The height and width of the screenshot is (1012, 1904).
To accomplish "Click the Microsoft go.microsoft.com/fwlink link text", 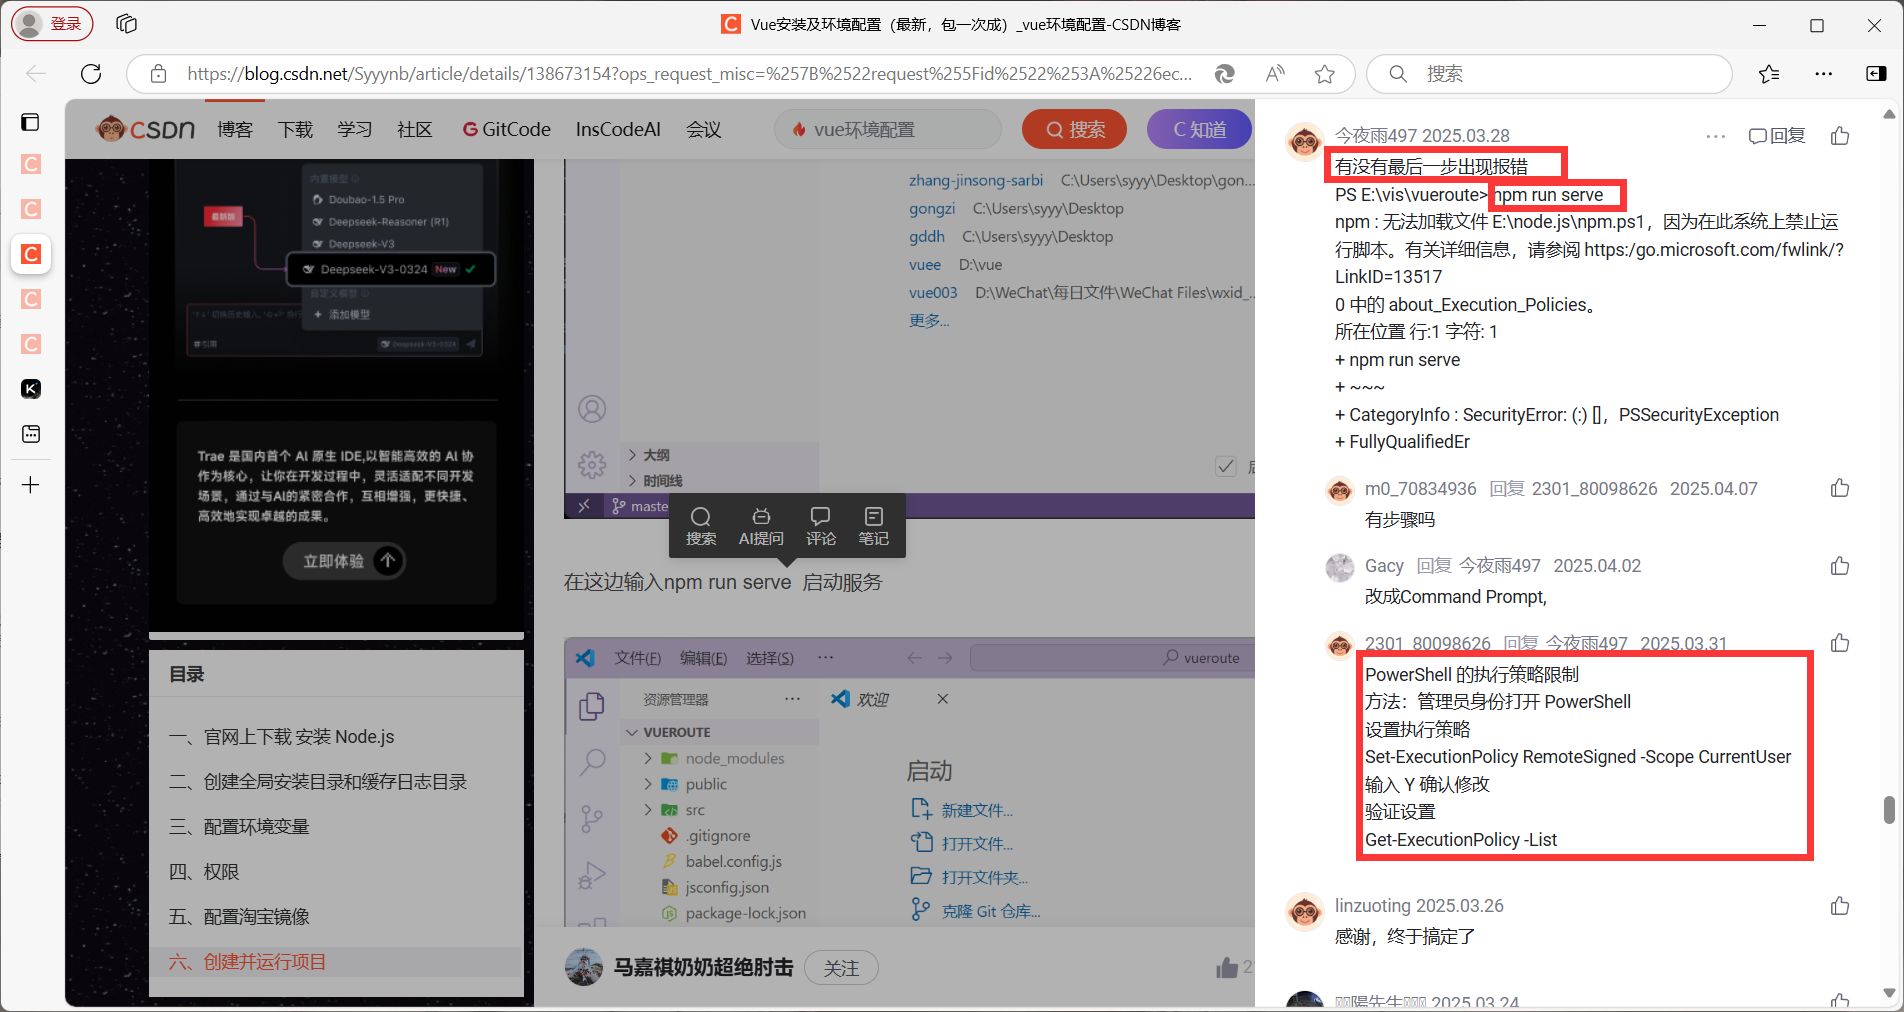I will click(x=1590, y=263).
